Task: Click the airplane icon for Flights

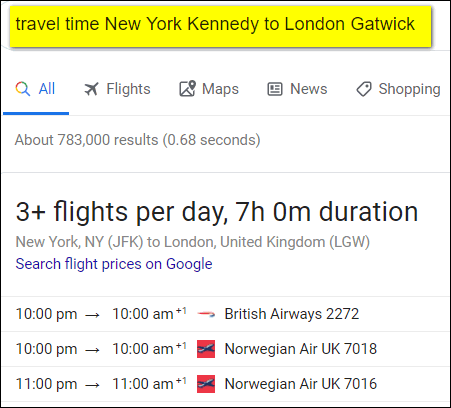Action: pos(91,89)
